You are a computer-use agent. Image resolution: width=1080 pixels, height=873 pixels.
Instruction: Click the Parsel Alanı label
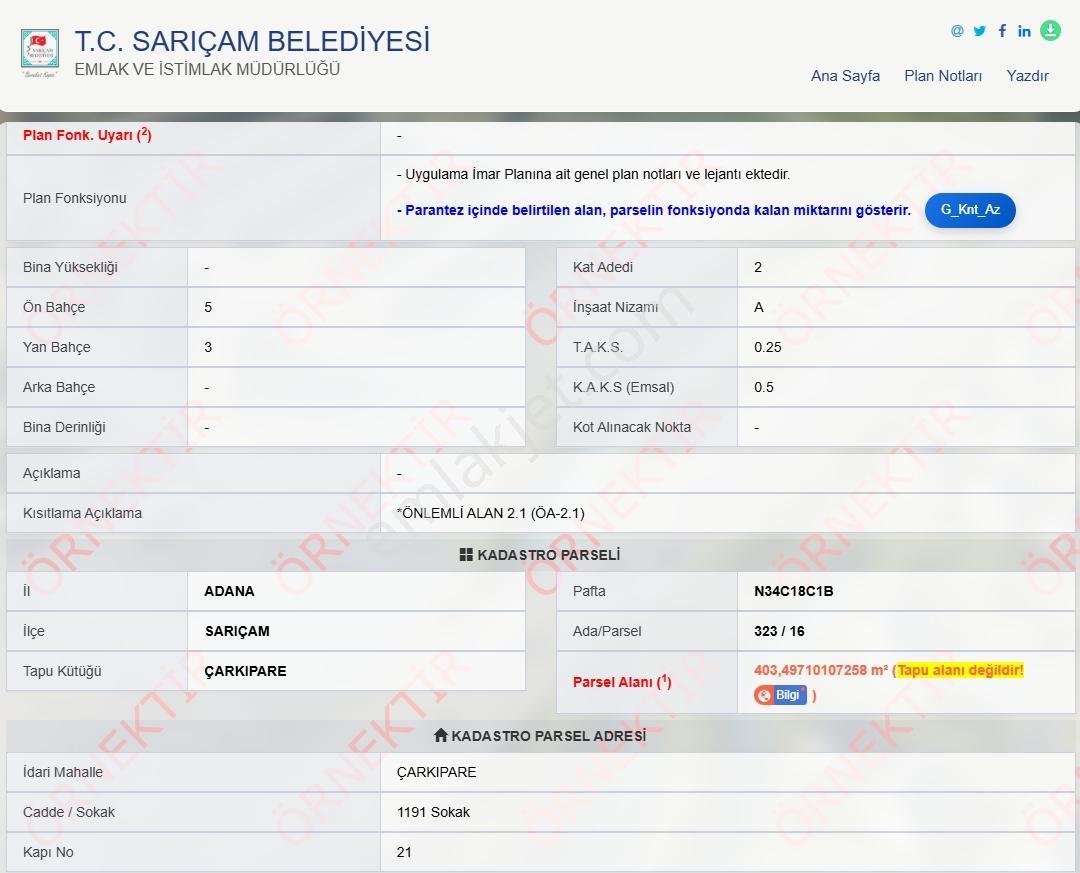pyautogui.click(x=622, y=681)
